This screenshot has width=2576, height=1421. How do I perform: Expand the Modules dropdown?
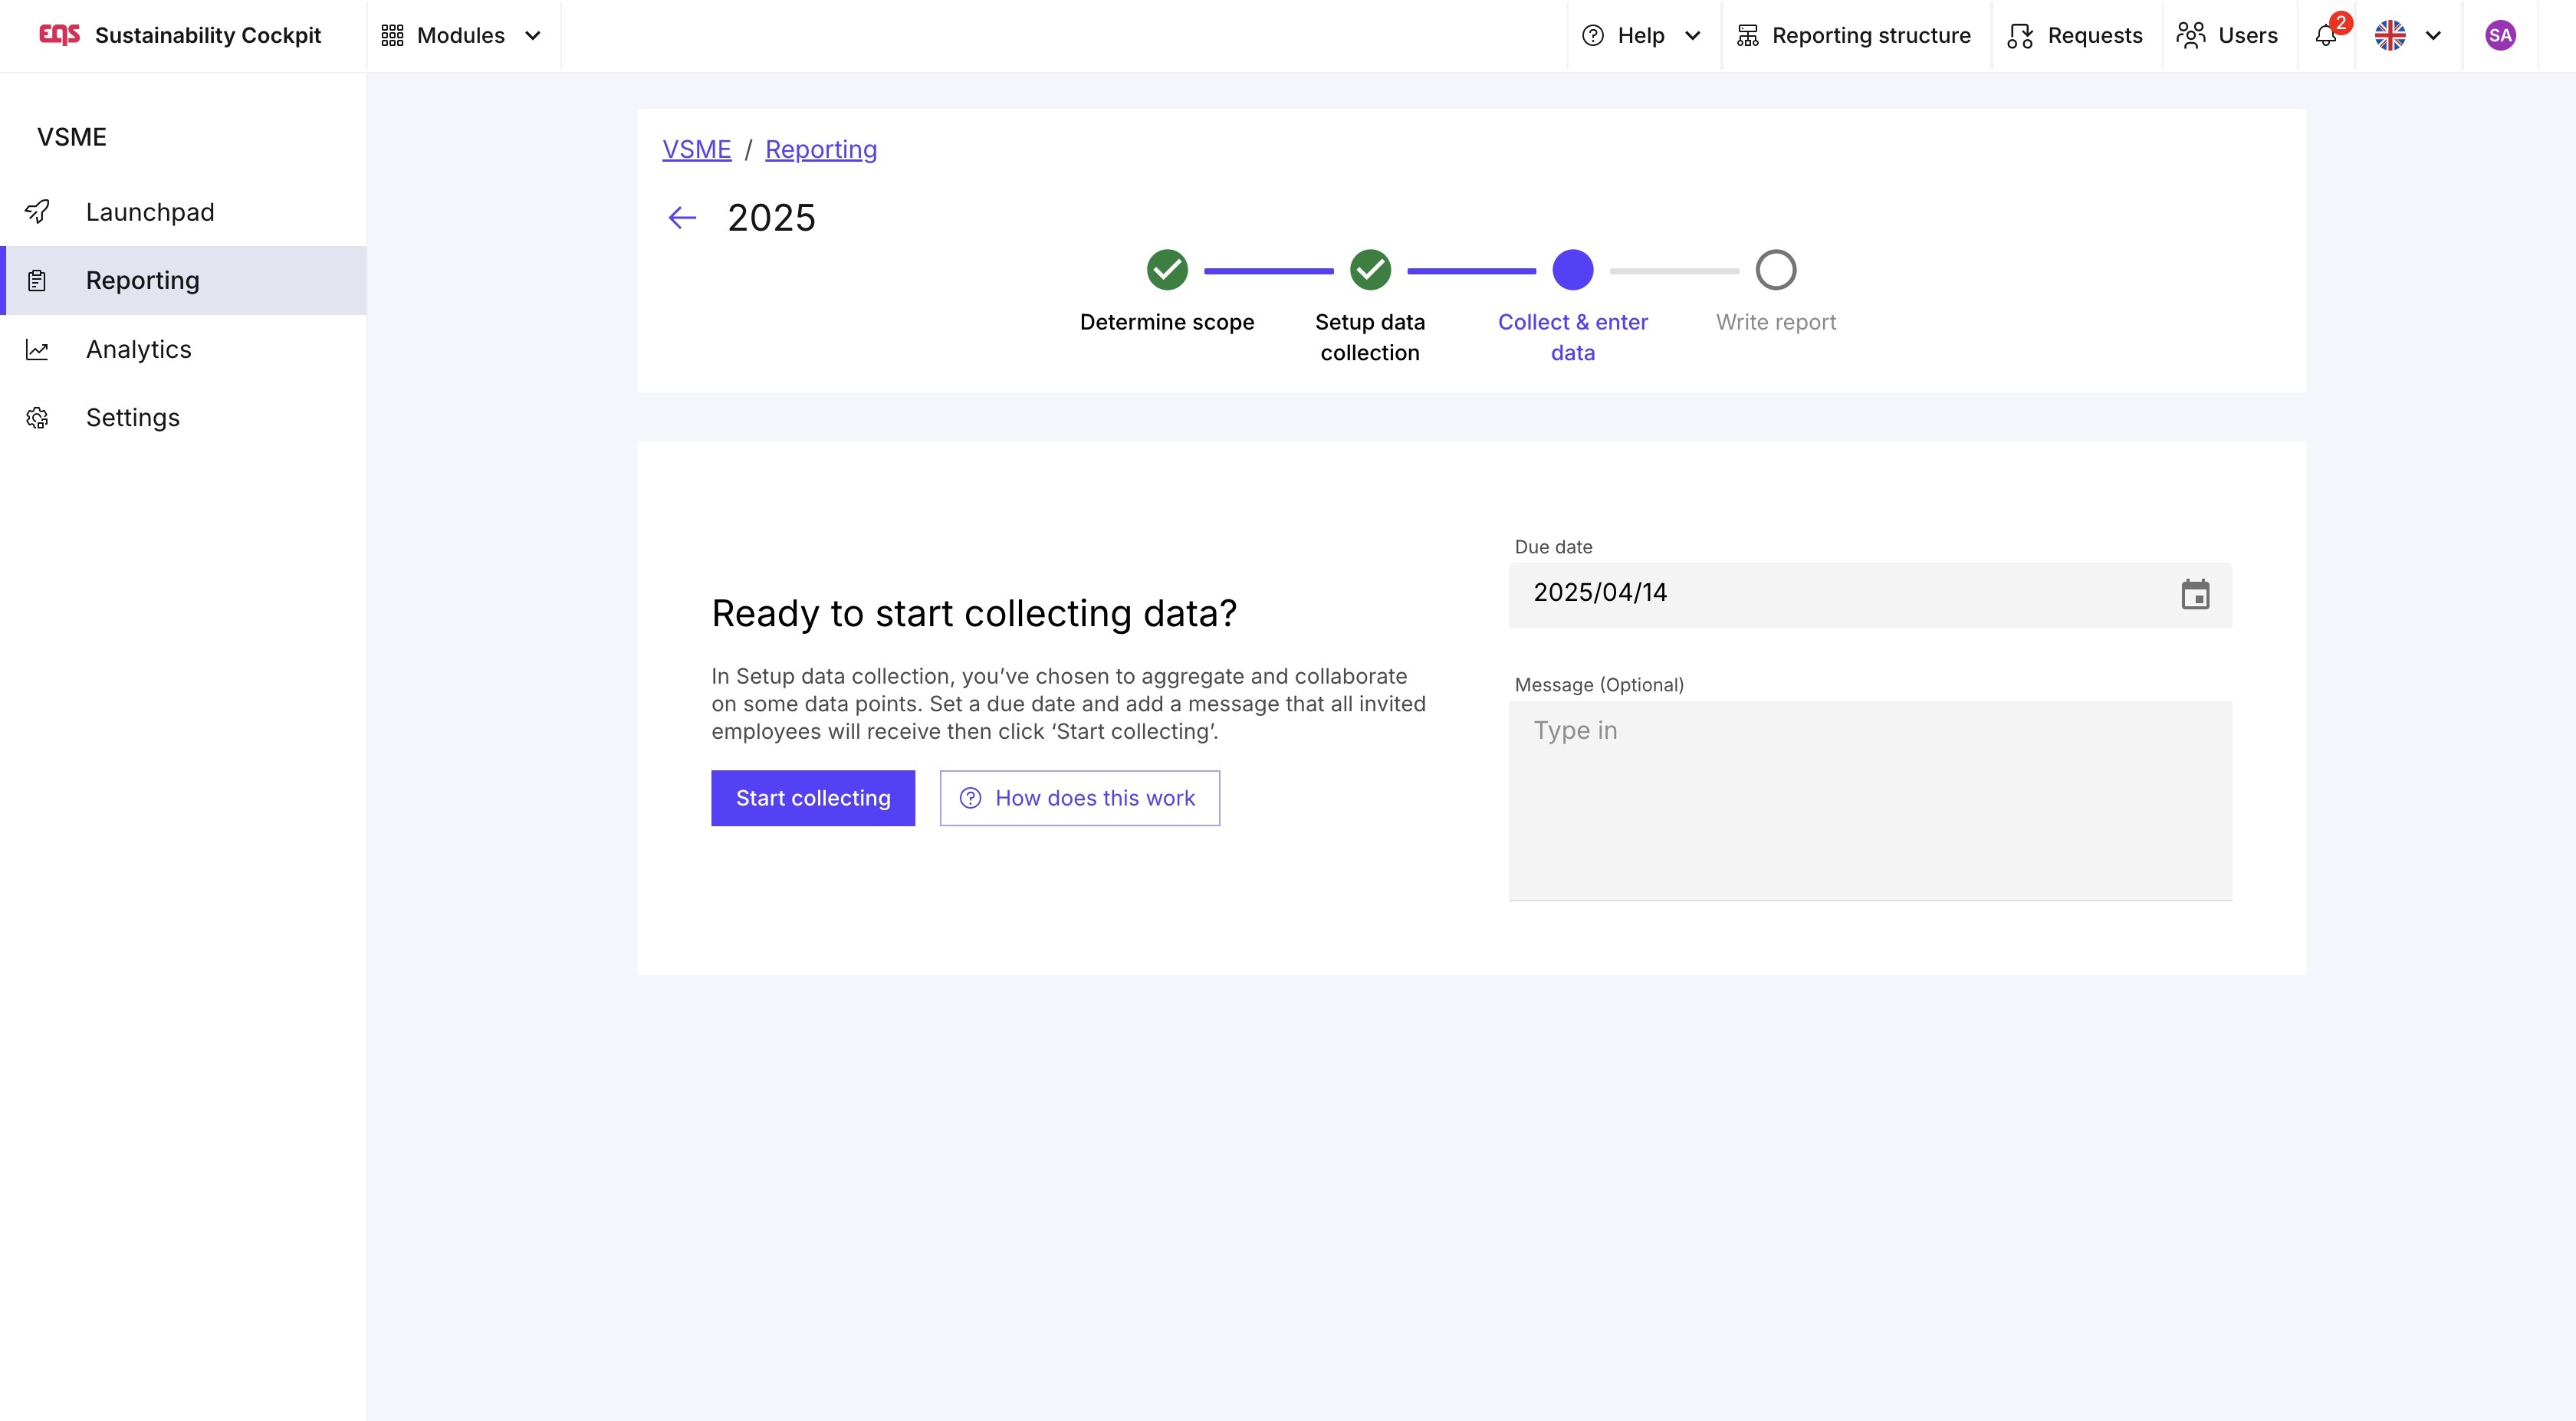[462, 36]
